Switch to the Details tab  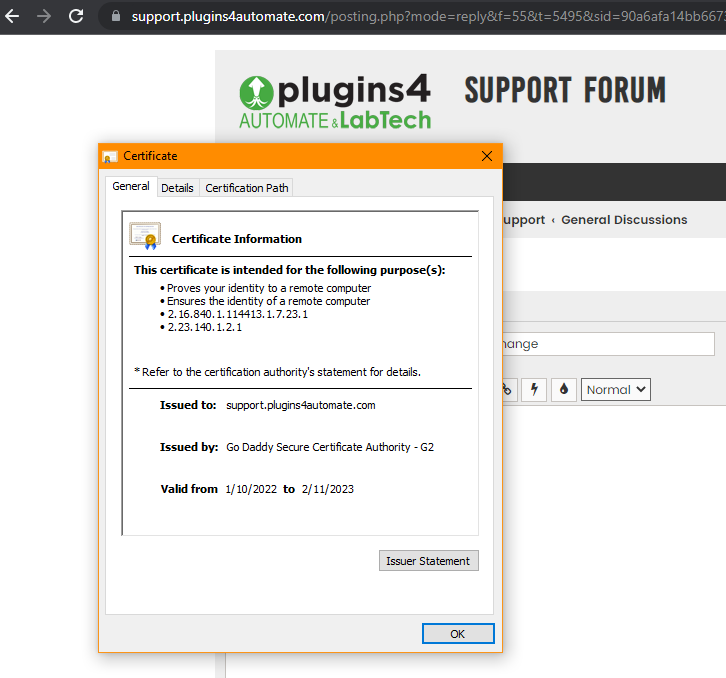(x=177, y=188)
